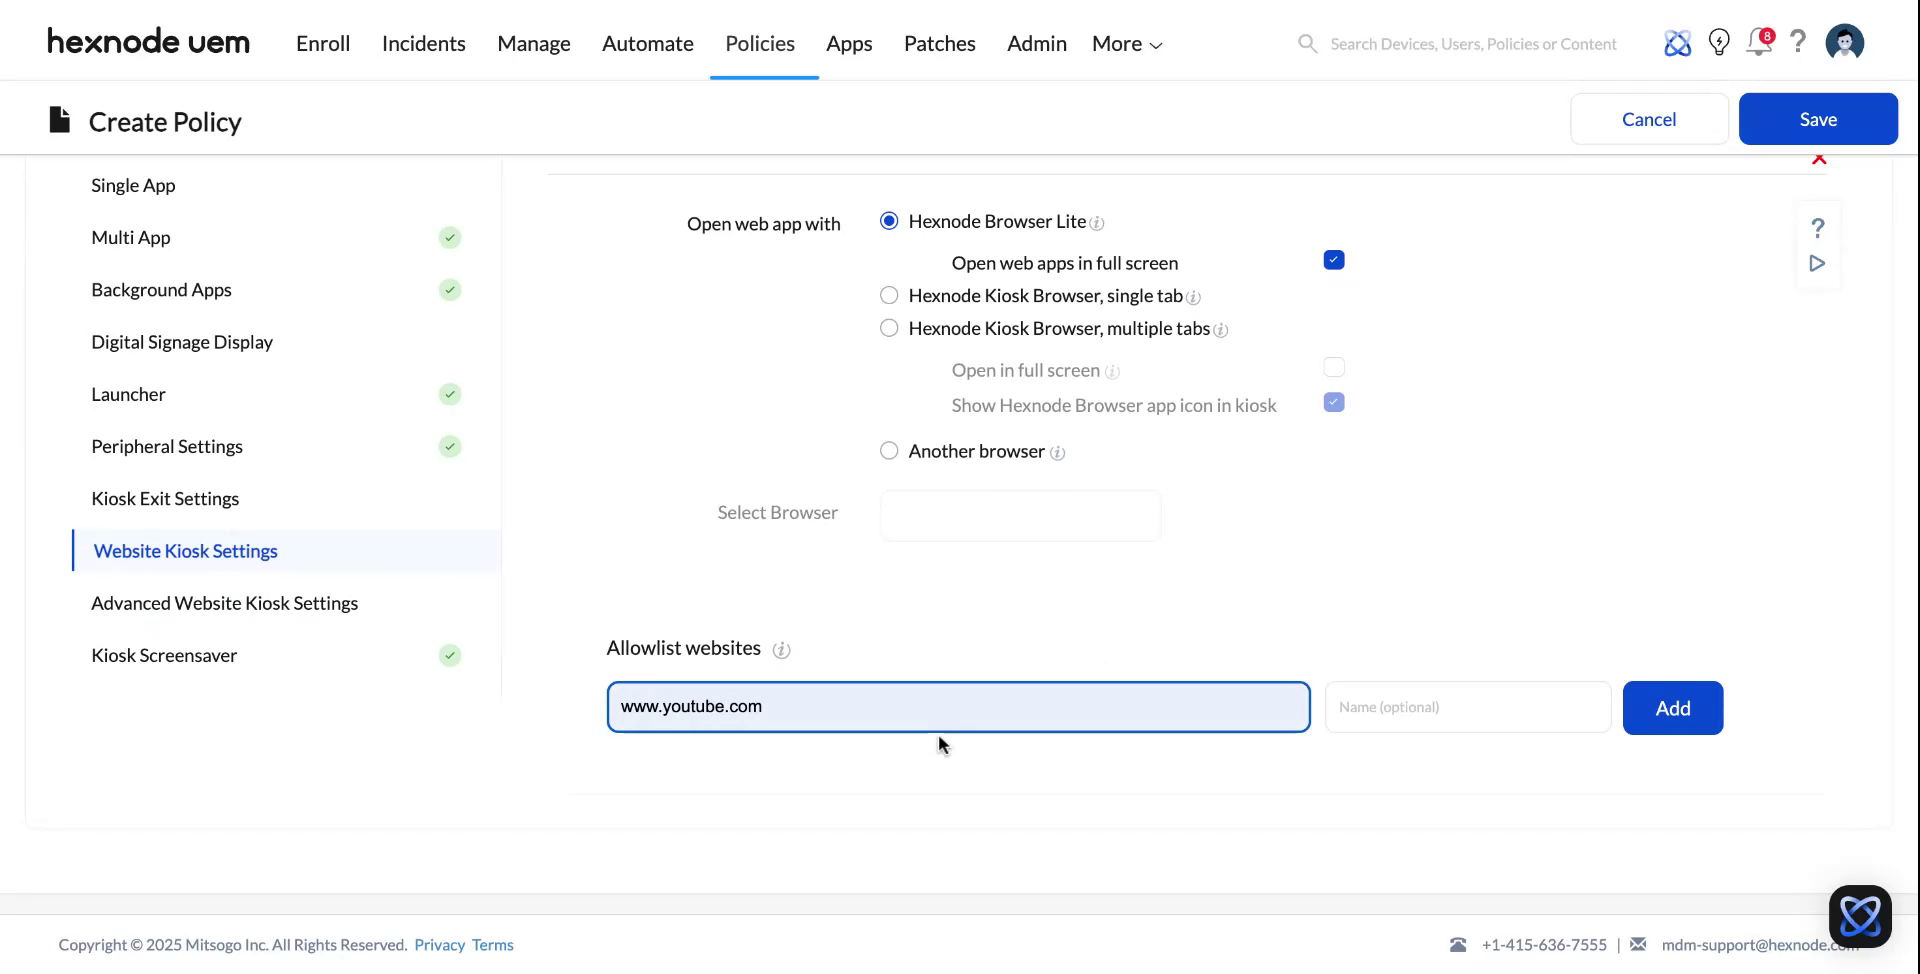
Task: Open the notifications bell showing 8 alerts
Action: coord(1759,43)
